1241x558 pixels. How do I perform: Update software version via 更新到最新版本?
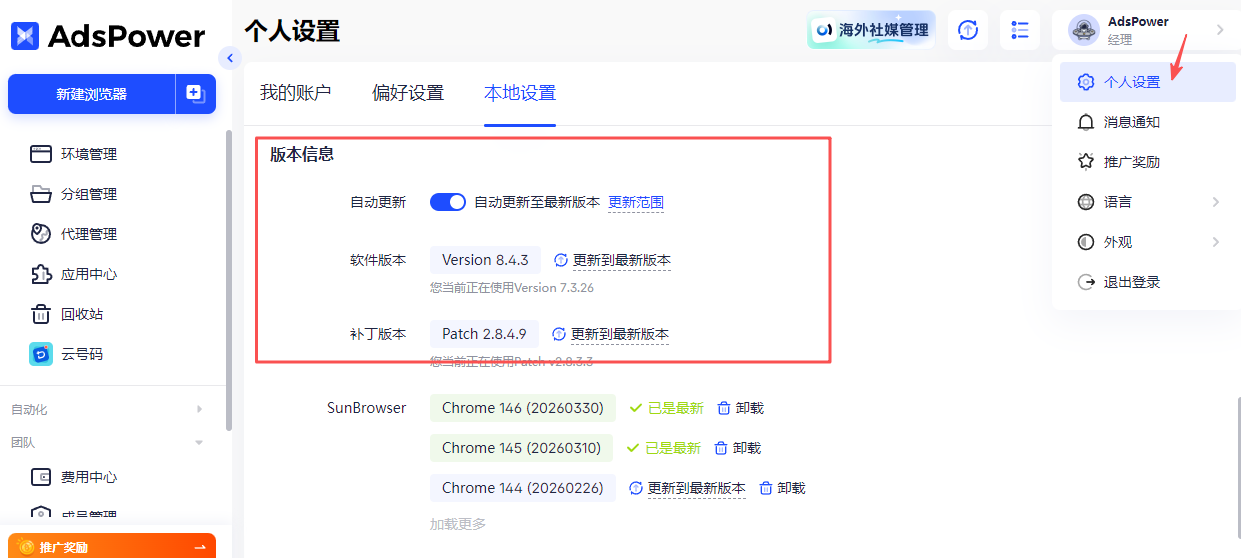621,260
